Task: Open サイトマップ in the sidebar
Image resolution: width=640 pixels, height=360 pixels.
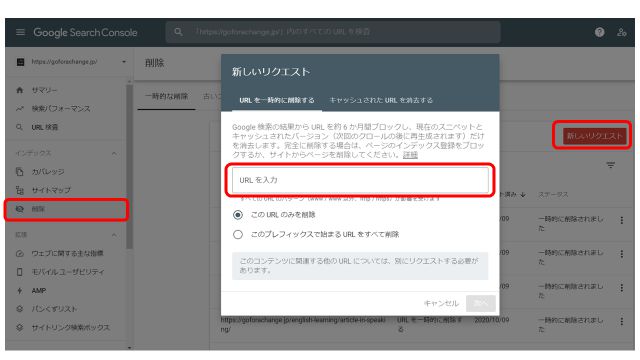Action: click(51, 190)
